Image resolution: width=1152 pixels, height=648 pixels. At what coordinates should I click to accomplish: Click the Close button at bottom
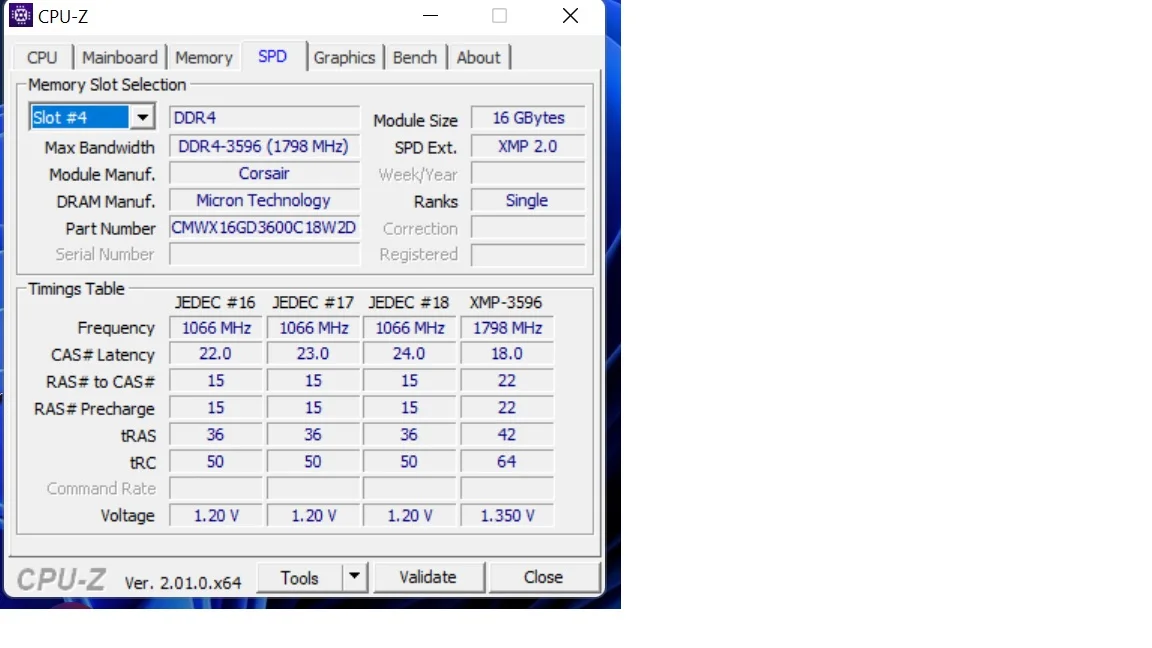click(x=544, y=577)
